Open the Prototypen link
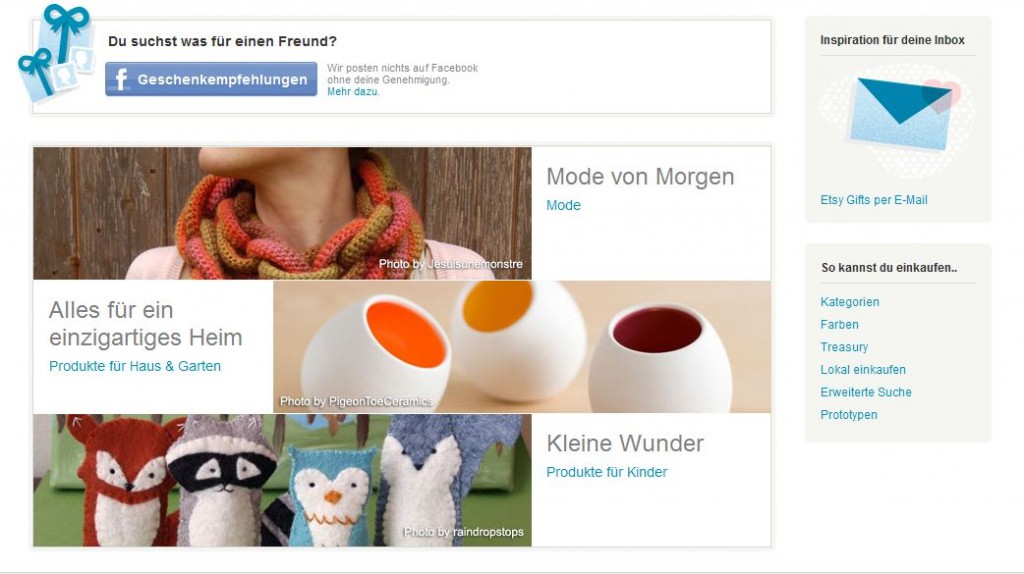The image size is (1024, 574). tap(848, 415)
